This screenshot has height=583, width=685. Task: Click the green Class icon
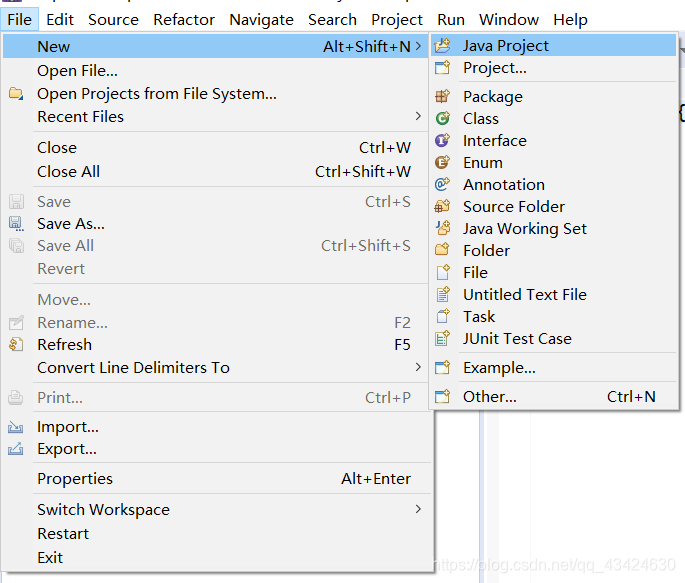tap(443, 118)
